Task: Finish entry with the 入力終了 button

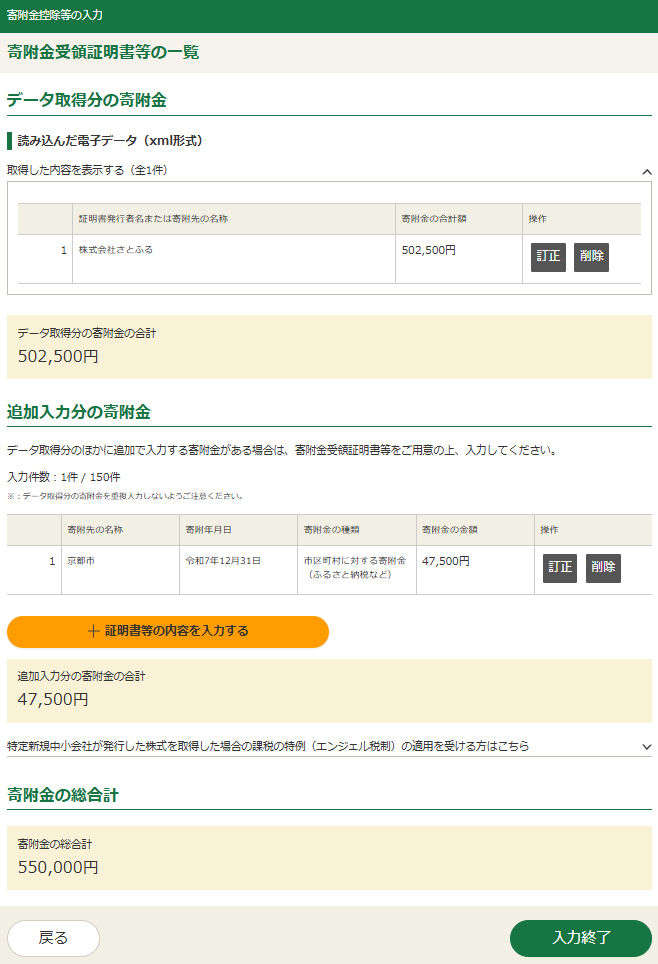Action: [x=580, y=938]
